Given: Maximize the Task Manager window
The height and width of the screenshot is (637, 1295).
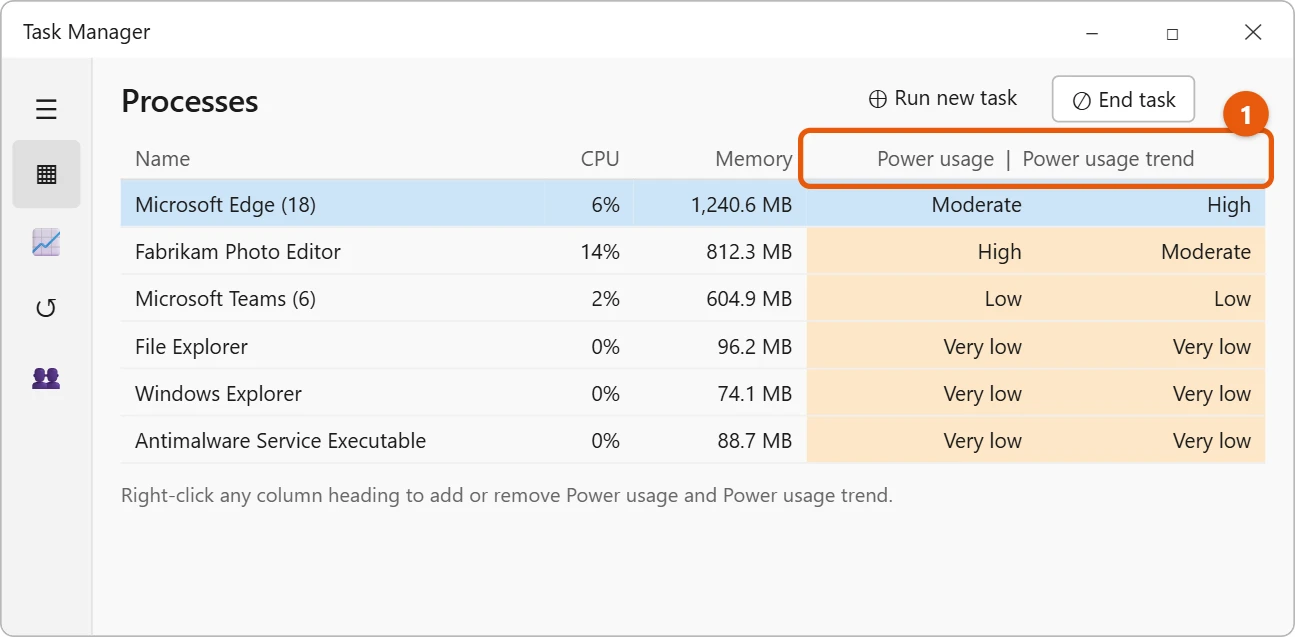Looking at the screenshot, I should click(x=1172, y=33).
